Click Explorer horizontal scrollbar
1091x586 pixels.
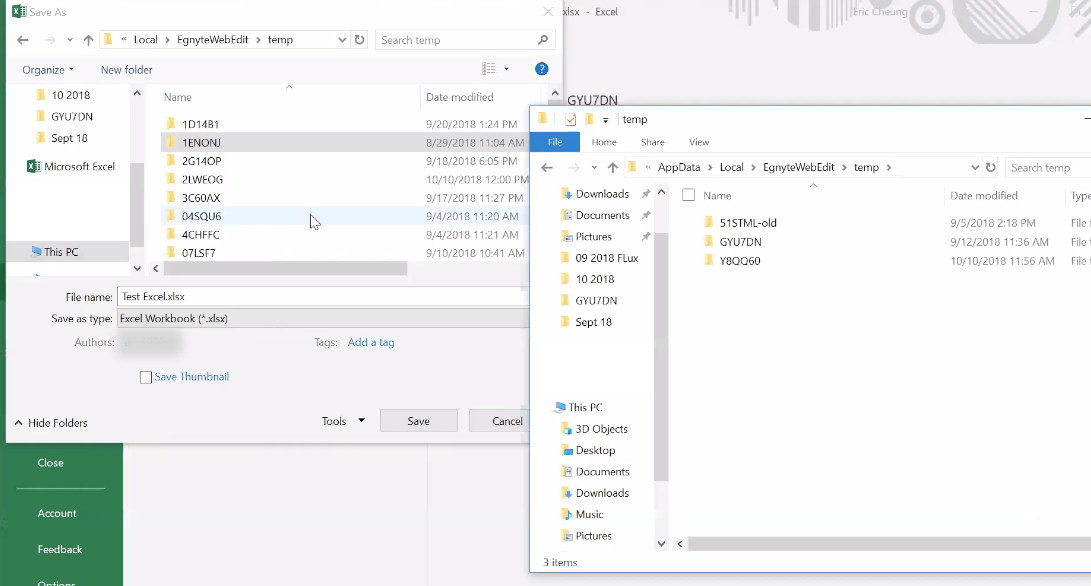(x=889, y=544)
